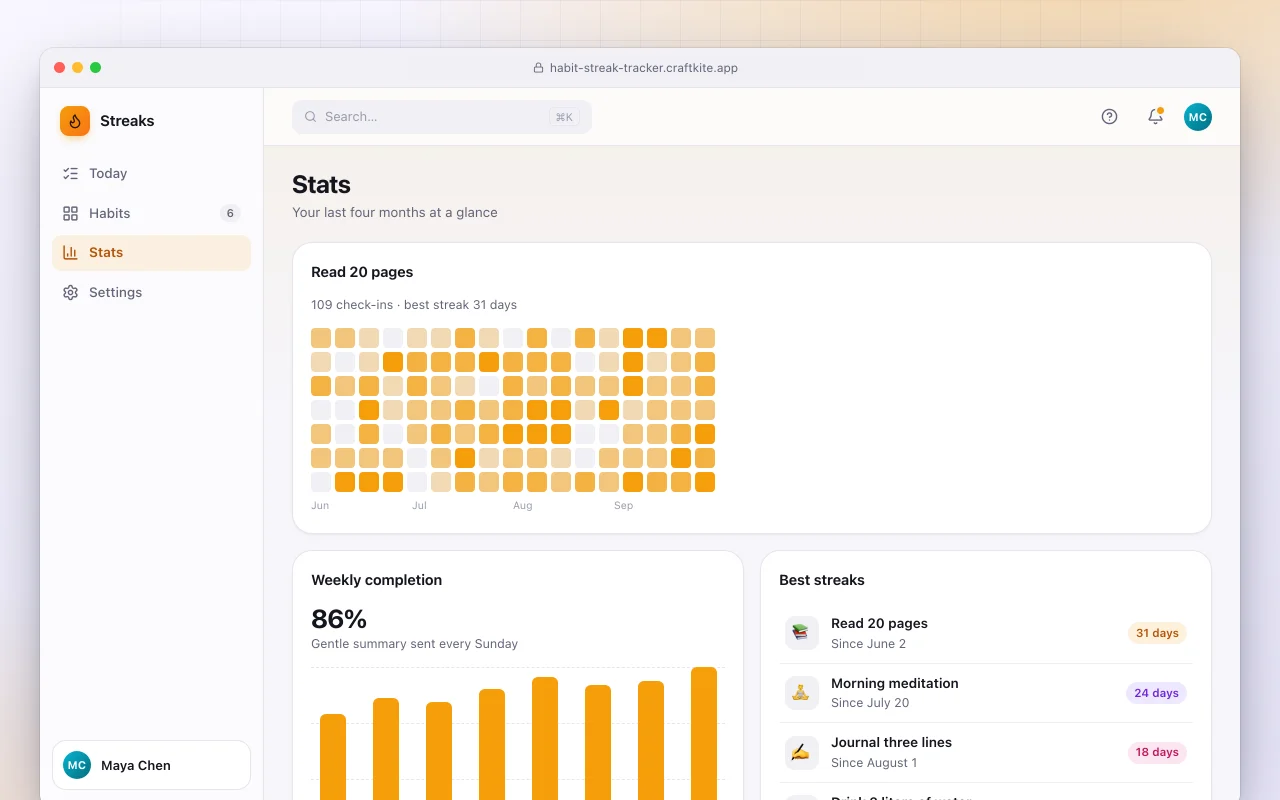
Task: Open the Read 20 pages streak row
Action: (985, 633)
